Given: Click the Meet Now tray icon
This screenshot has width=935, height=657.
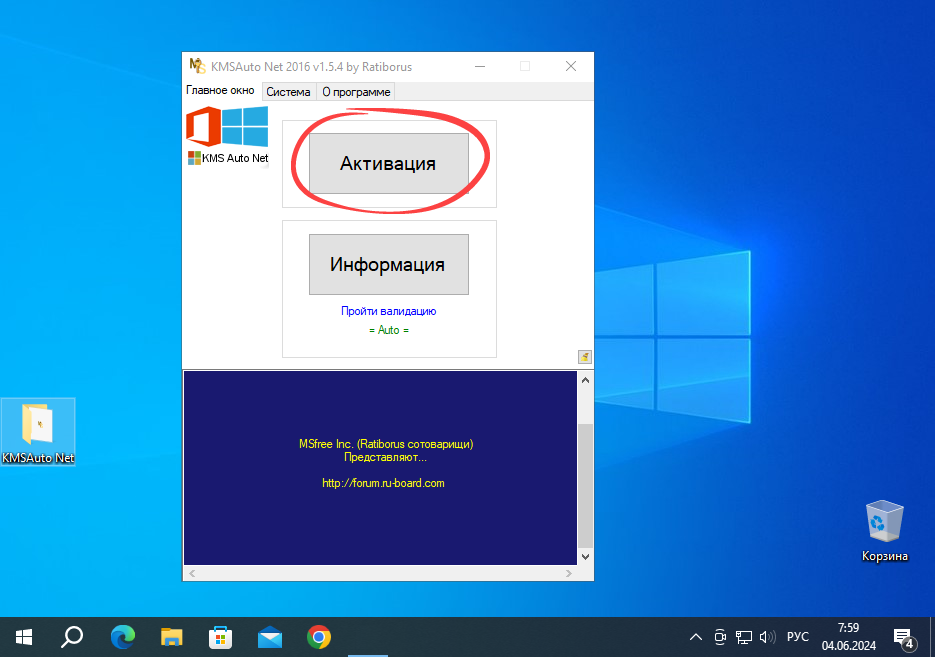Looking at the screenshot, I should (720, 637).
